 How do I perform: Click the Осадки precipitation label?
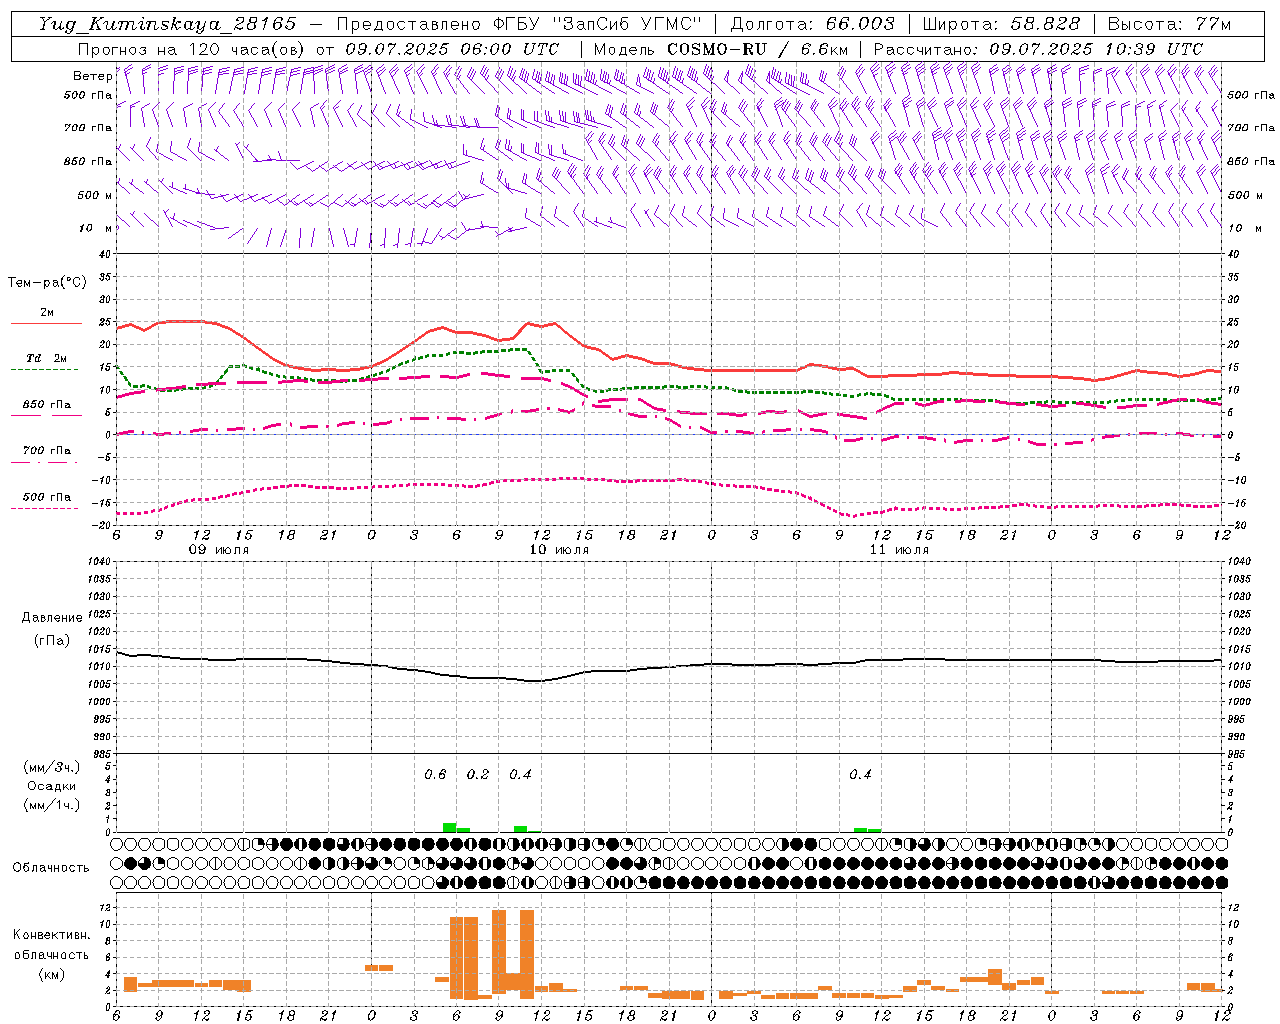click(52, 786)
